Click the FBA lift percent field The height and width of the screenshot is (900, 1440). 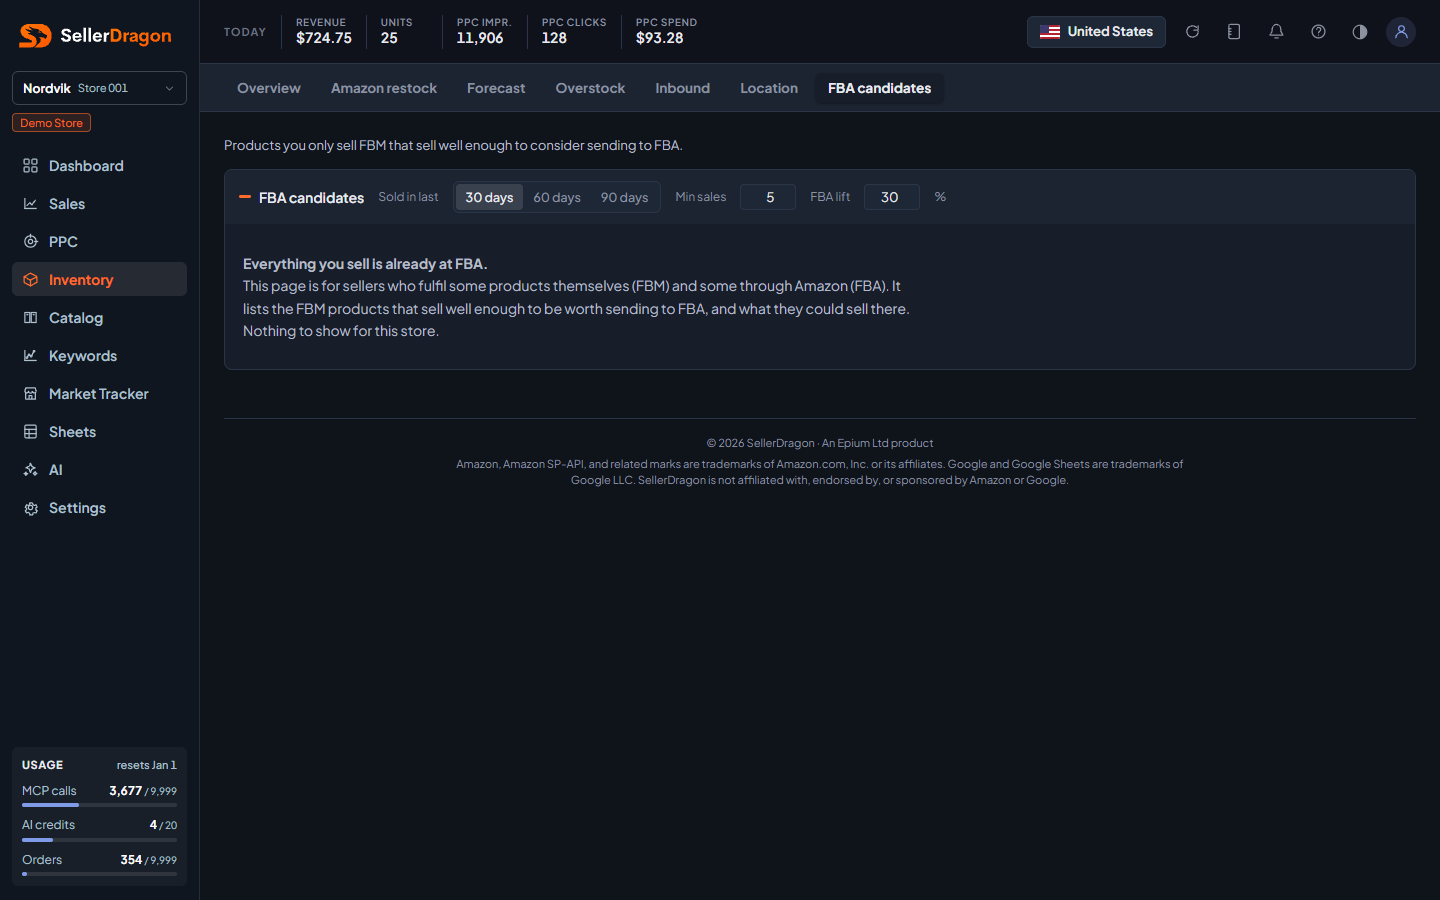(891, 197)
